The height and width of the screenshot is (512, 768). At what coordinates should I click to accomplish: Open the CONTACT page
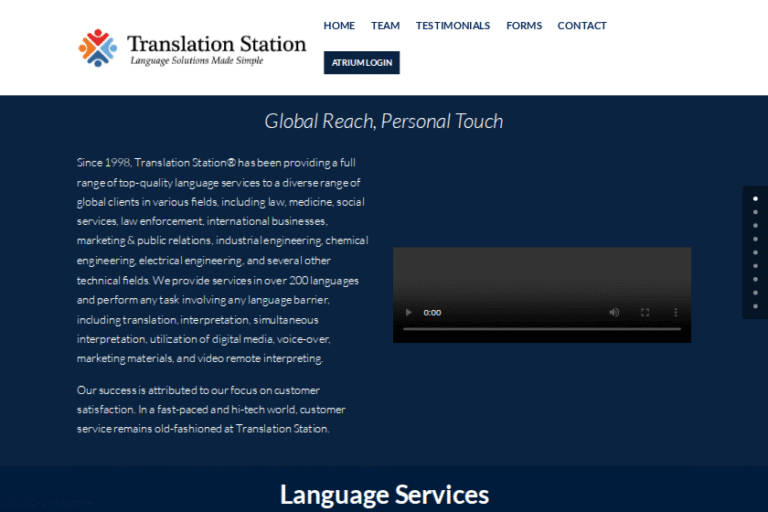582,26
